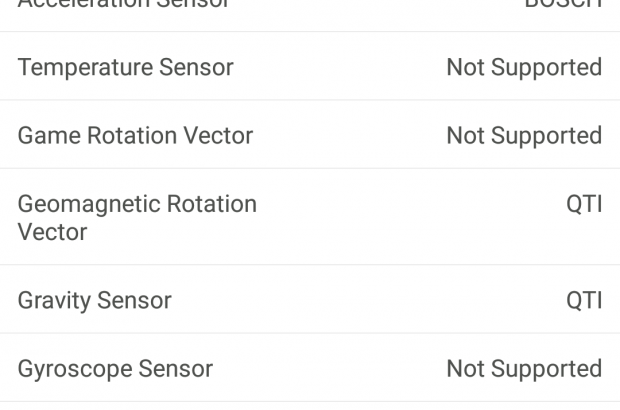Click the partially visible Acceleration Sensor label
Screen dimensions: 620x410
[x=123, y=4]
